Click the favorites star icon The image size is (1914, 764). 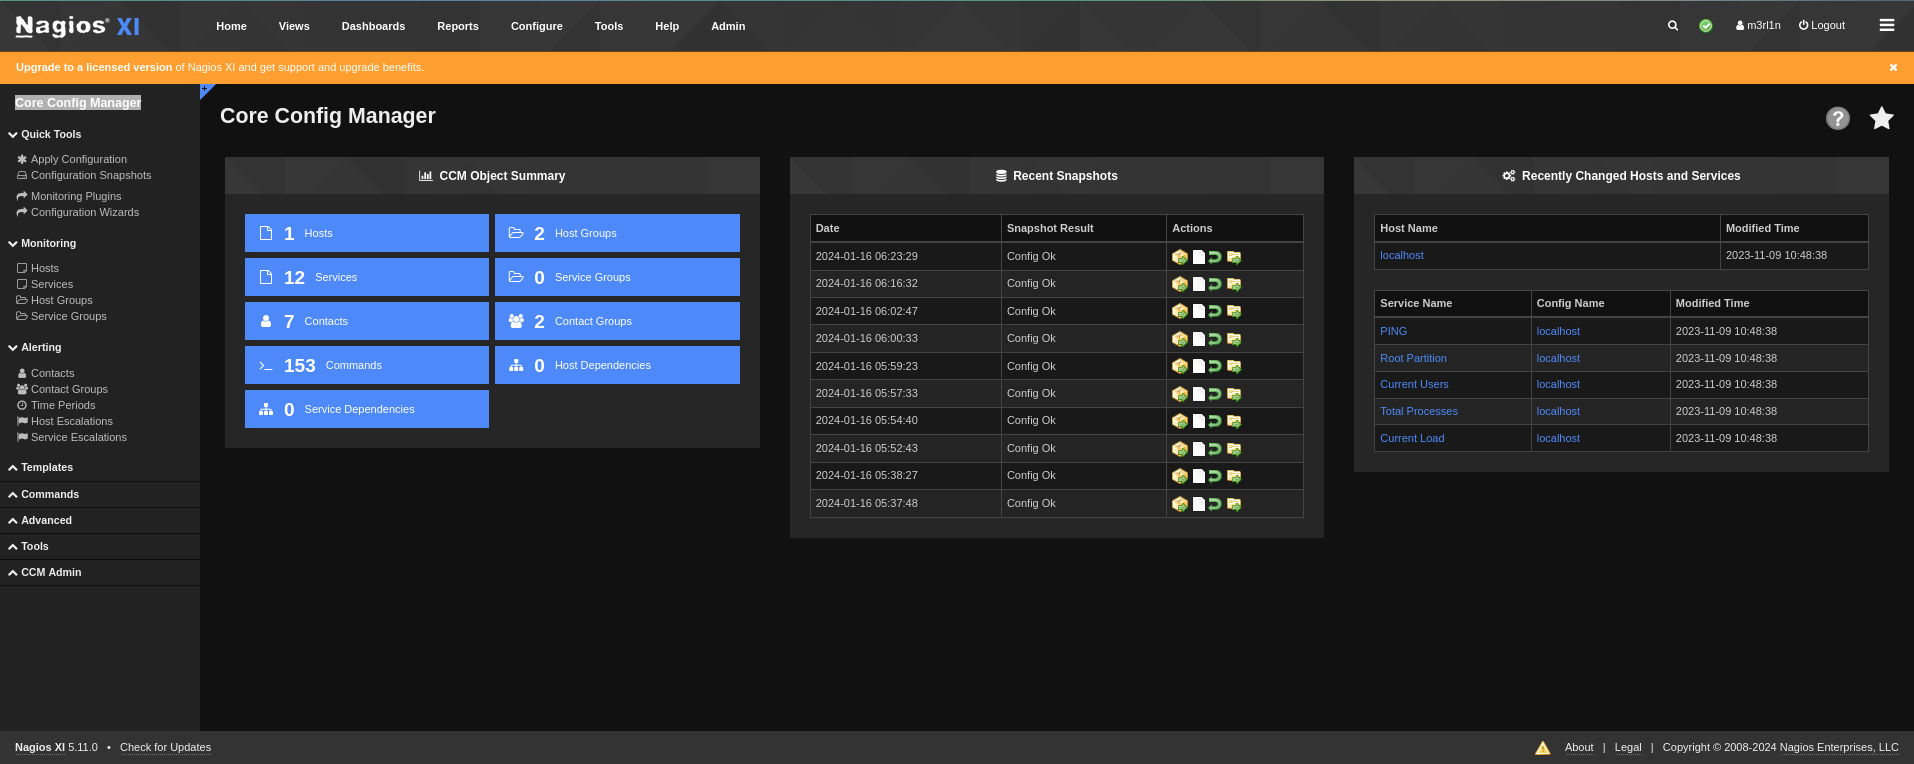click(x=1882, y=118)
